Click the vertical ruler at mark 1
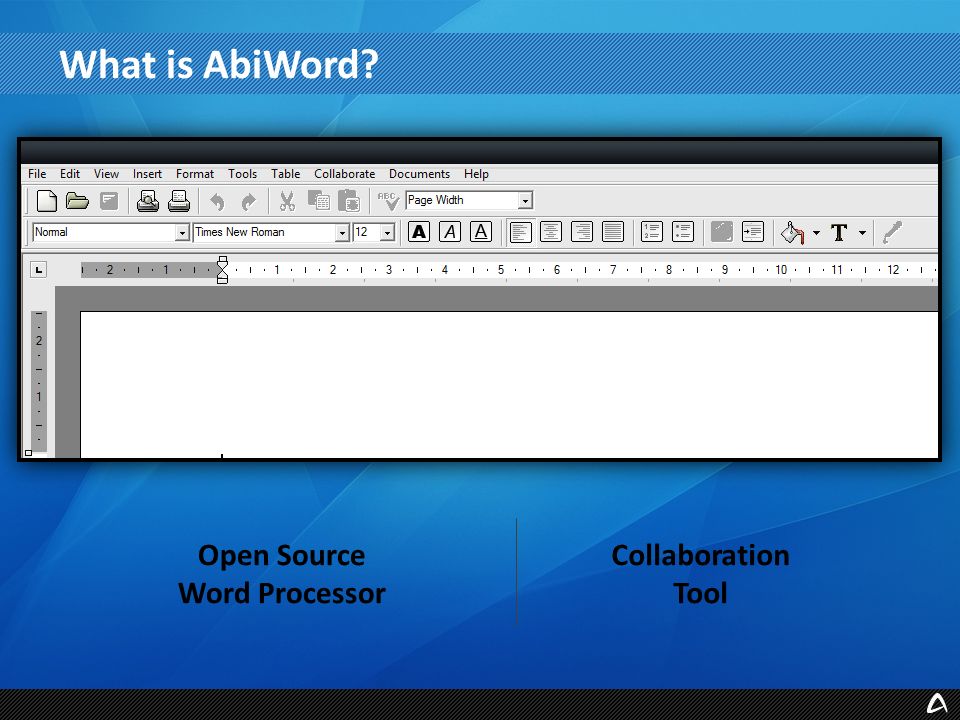The width and height of the screenshot is (960, 720). [39, 397]
